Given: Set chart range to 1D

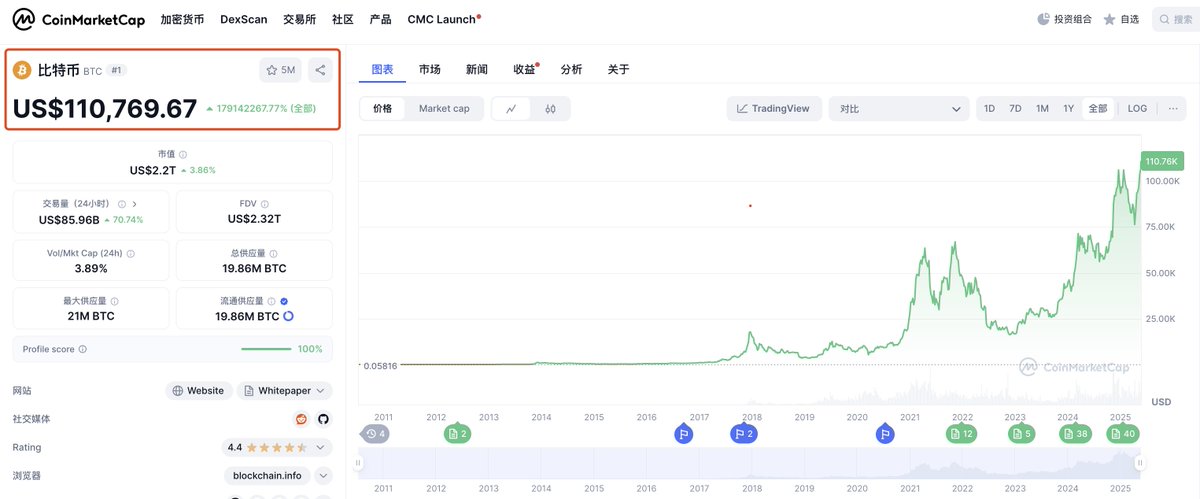Looking at the screenshot, I should [989, 108].
